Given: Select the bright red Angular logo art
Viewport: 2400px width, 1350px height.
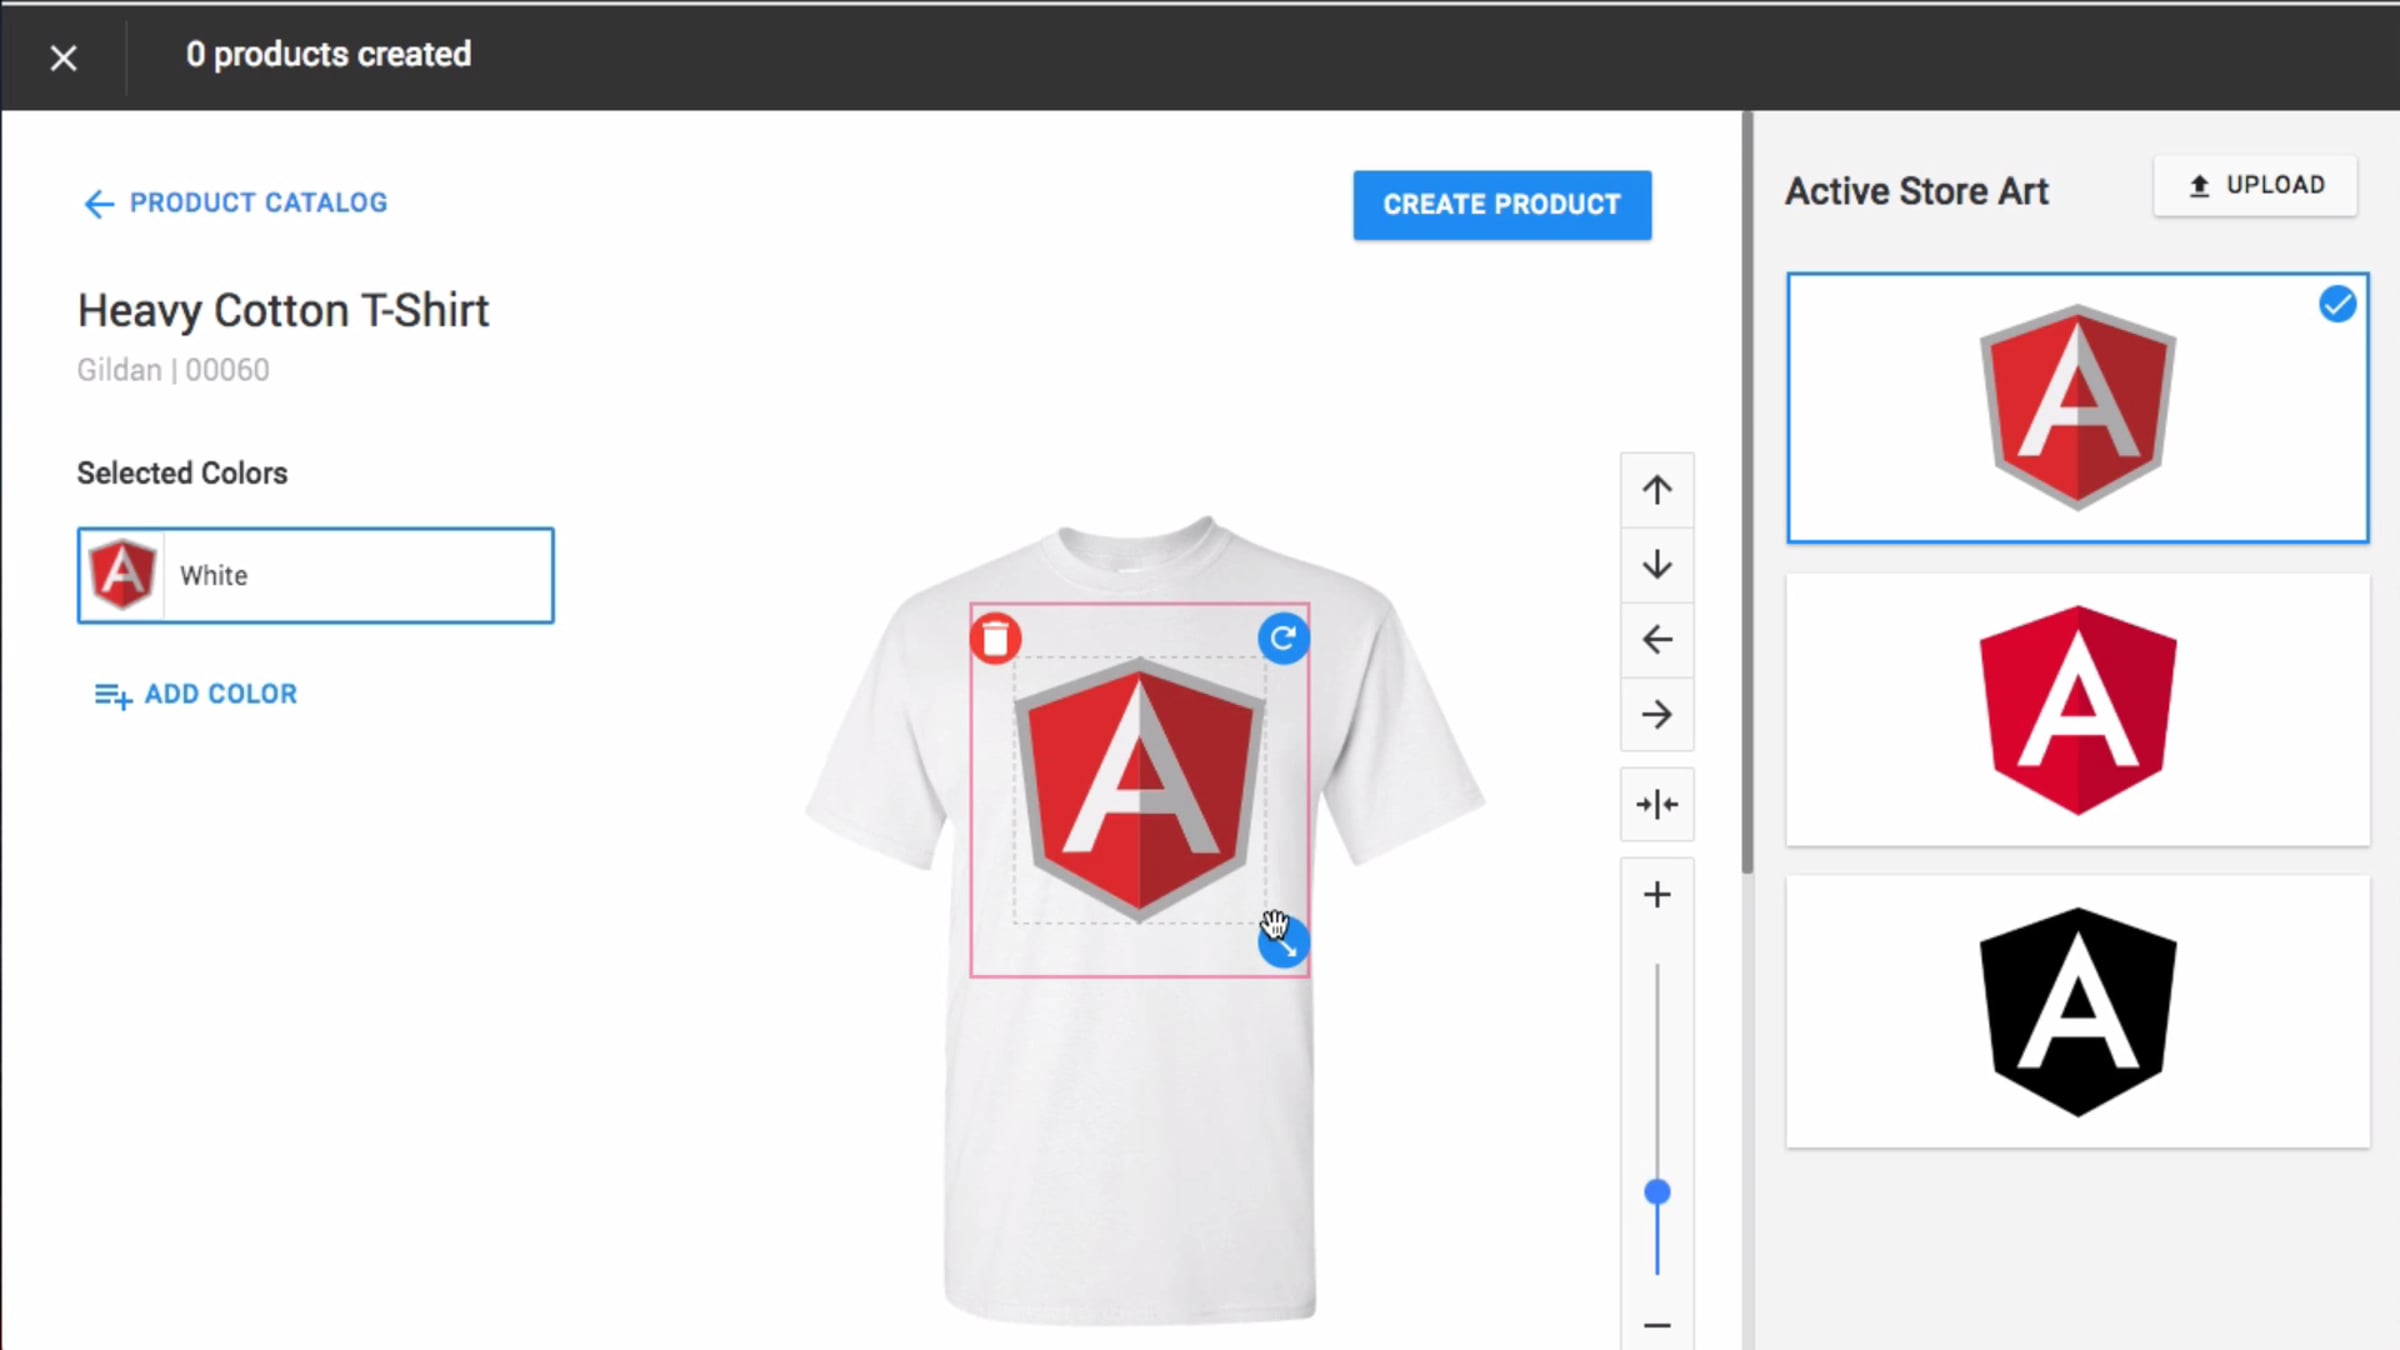Looking at the screenshot, I should pyautogui.click(x=2077, y=710).
